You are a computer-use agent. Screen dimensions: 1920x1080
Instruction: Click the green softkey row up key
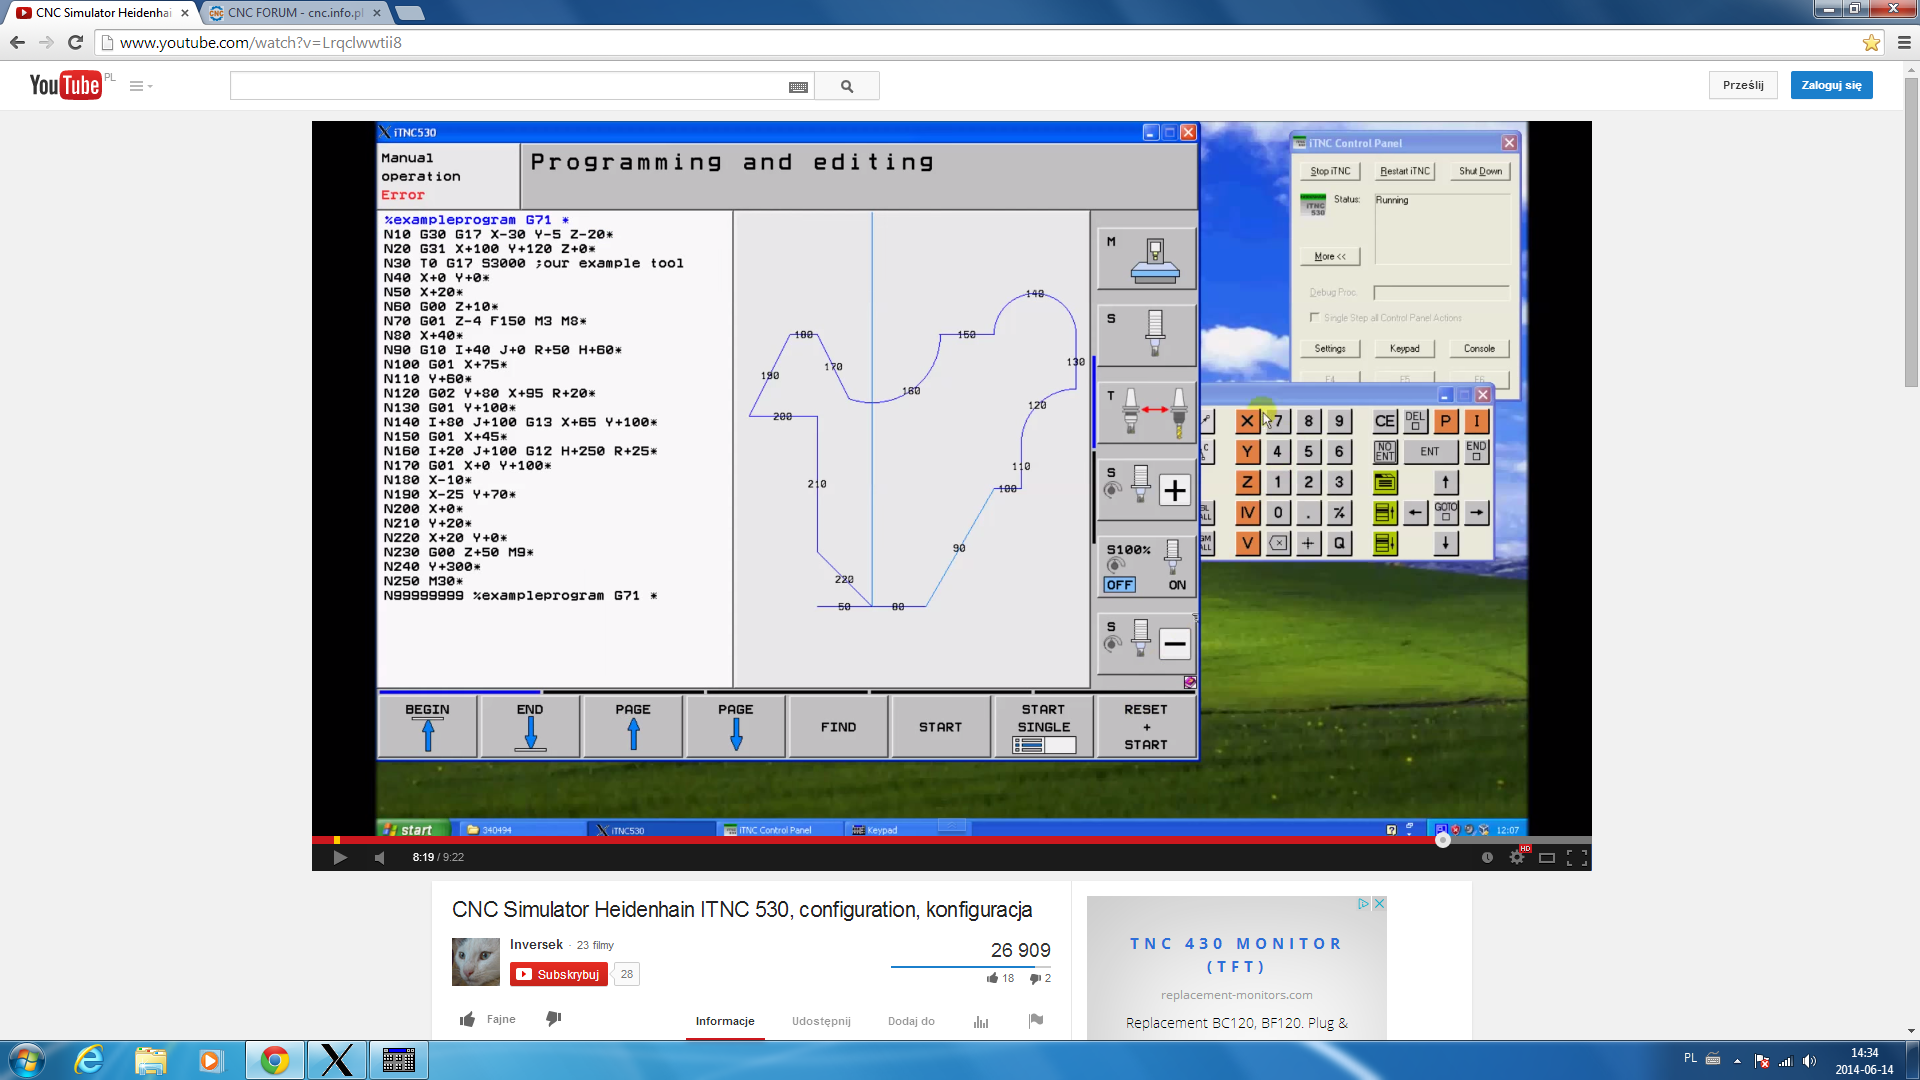coord(1385,513)
